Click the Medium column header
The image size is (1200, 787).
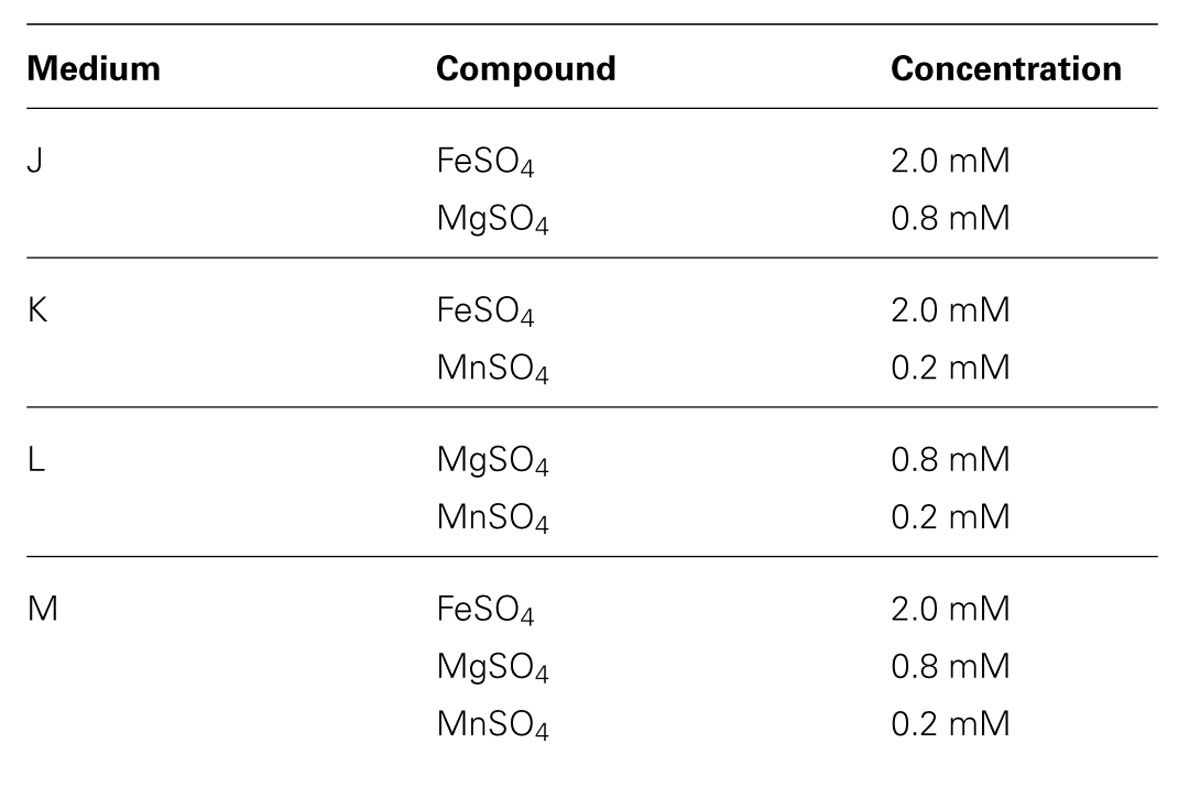tap(93, 68)
